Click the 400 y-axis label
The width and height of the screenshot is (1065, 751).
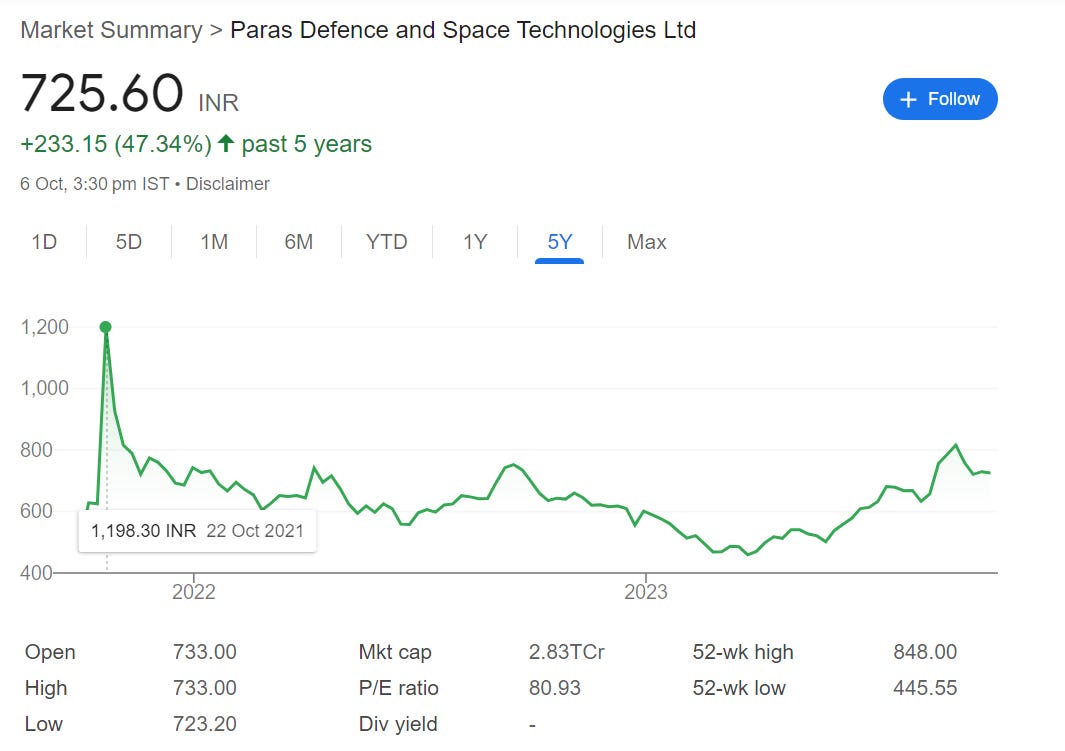tap(37, 573)
